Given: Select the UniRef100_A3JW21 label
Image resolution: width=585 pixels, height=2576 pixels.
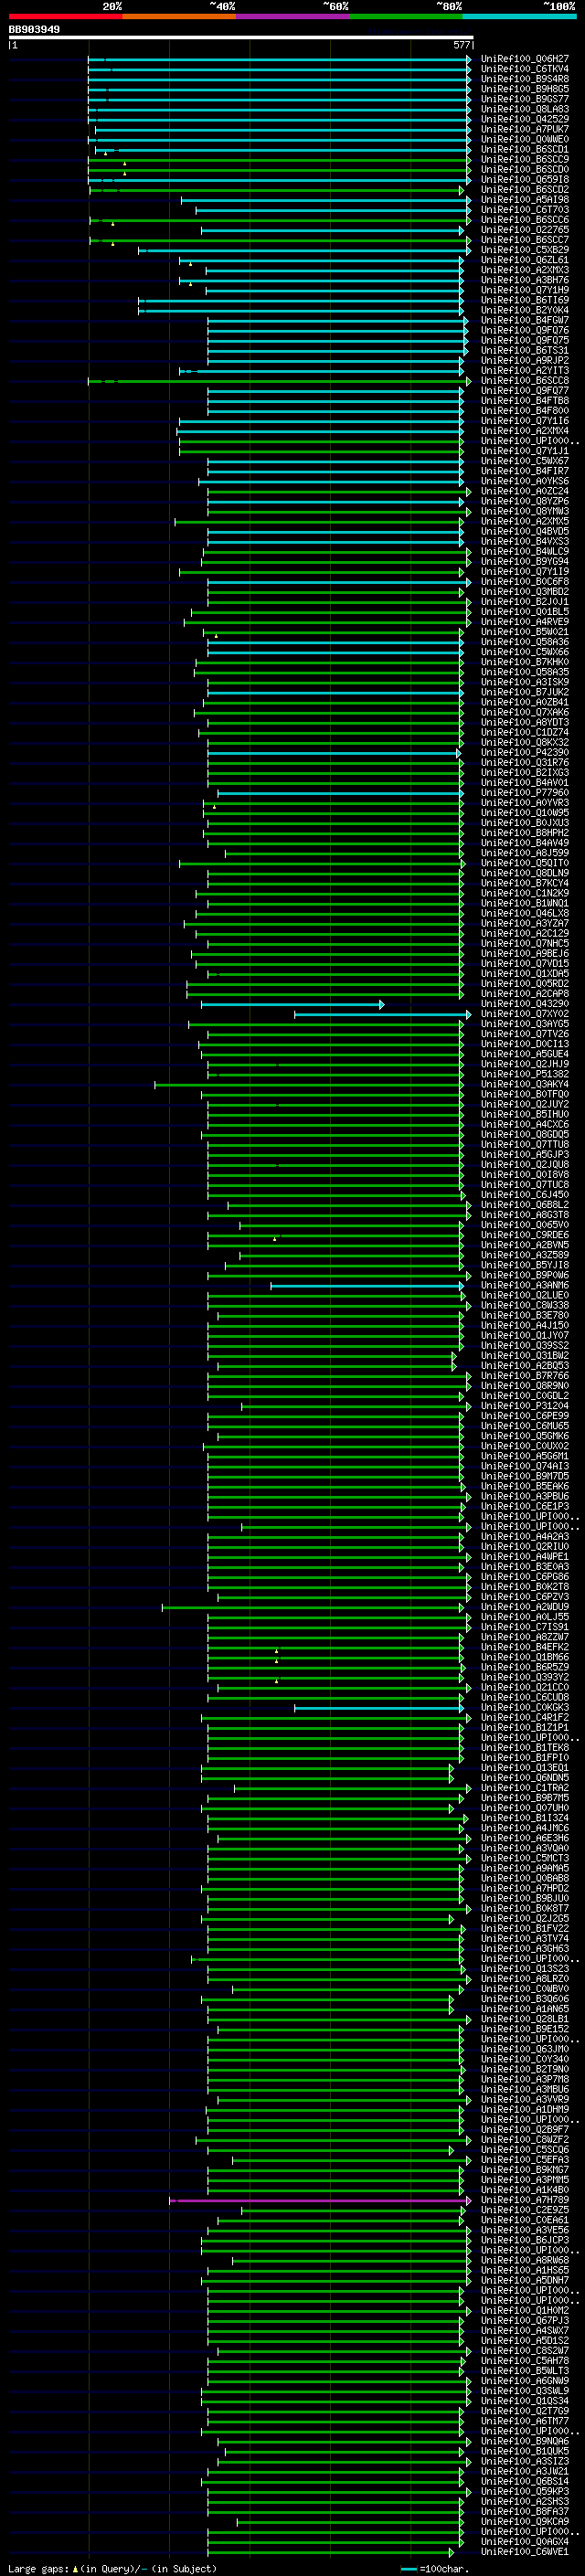Looking at the screenshot, I should point(525,2471).
